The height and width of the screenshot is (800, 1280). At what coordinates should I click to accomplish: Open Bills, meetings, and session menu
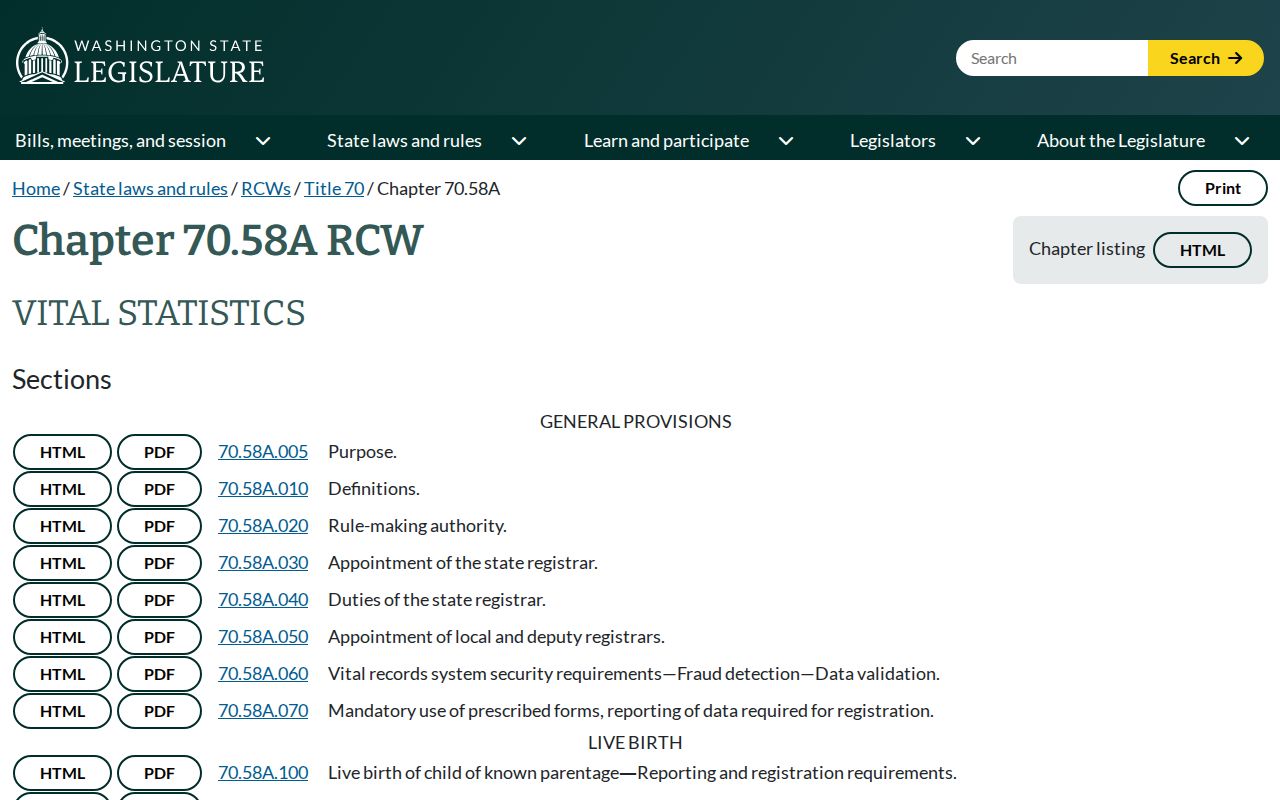click(x=120, y=141)
